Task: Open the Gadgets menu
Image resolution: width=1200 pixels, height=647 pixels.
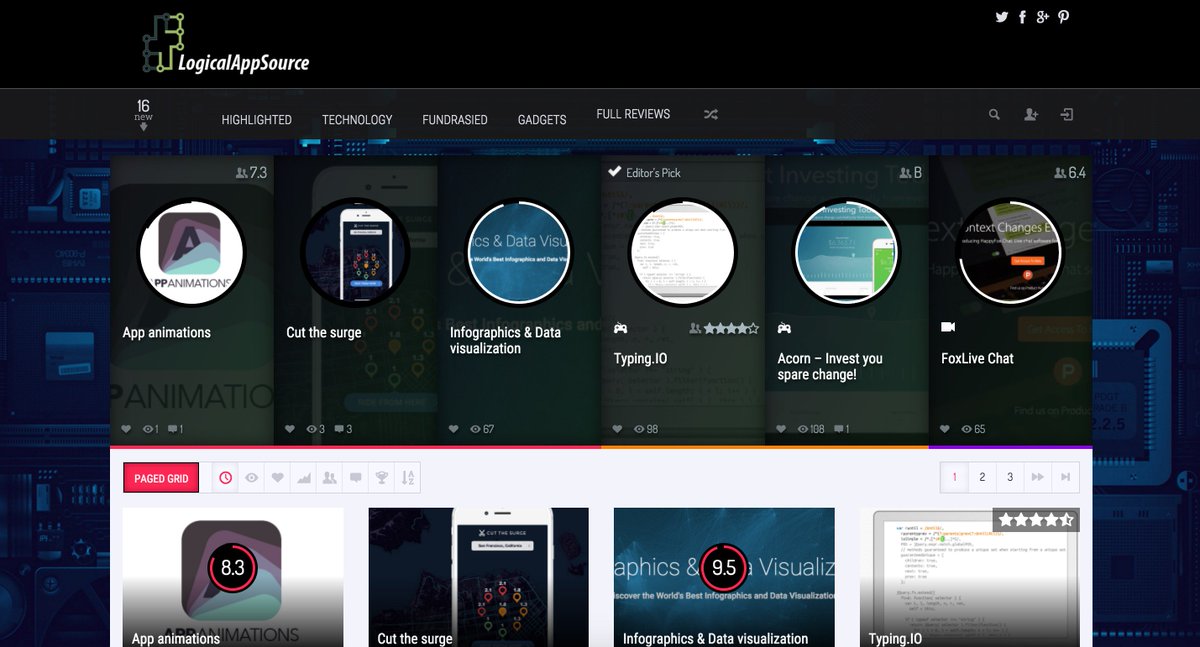Action: click(542, 119)
